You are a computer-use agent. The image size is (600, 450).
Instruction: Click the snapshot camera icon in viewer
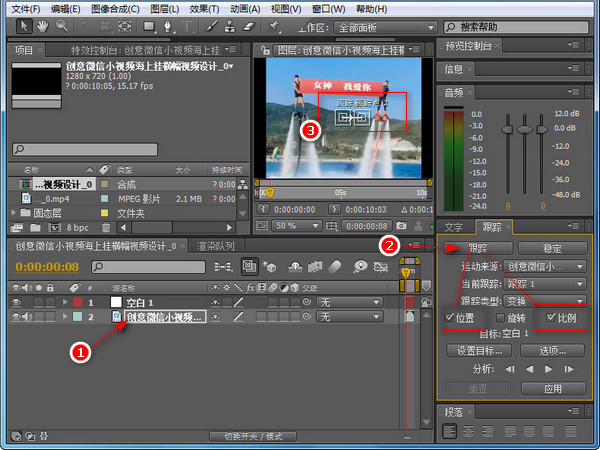pyautogui.click(x=401, y=226)
